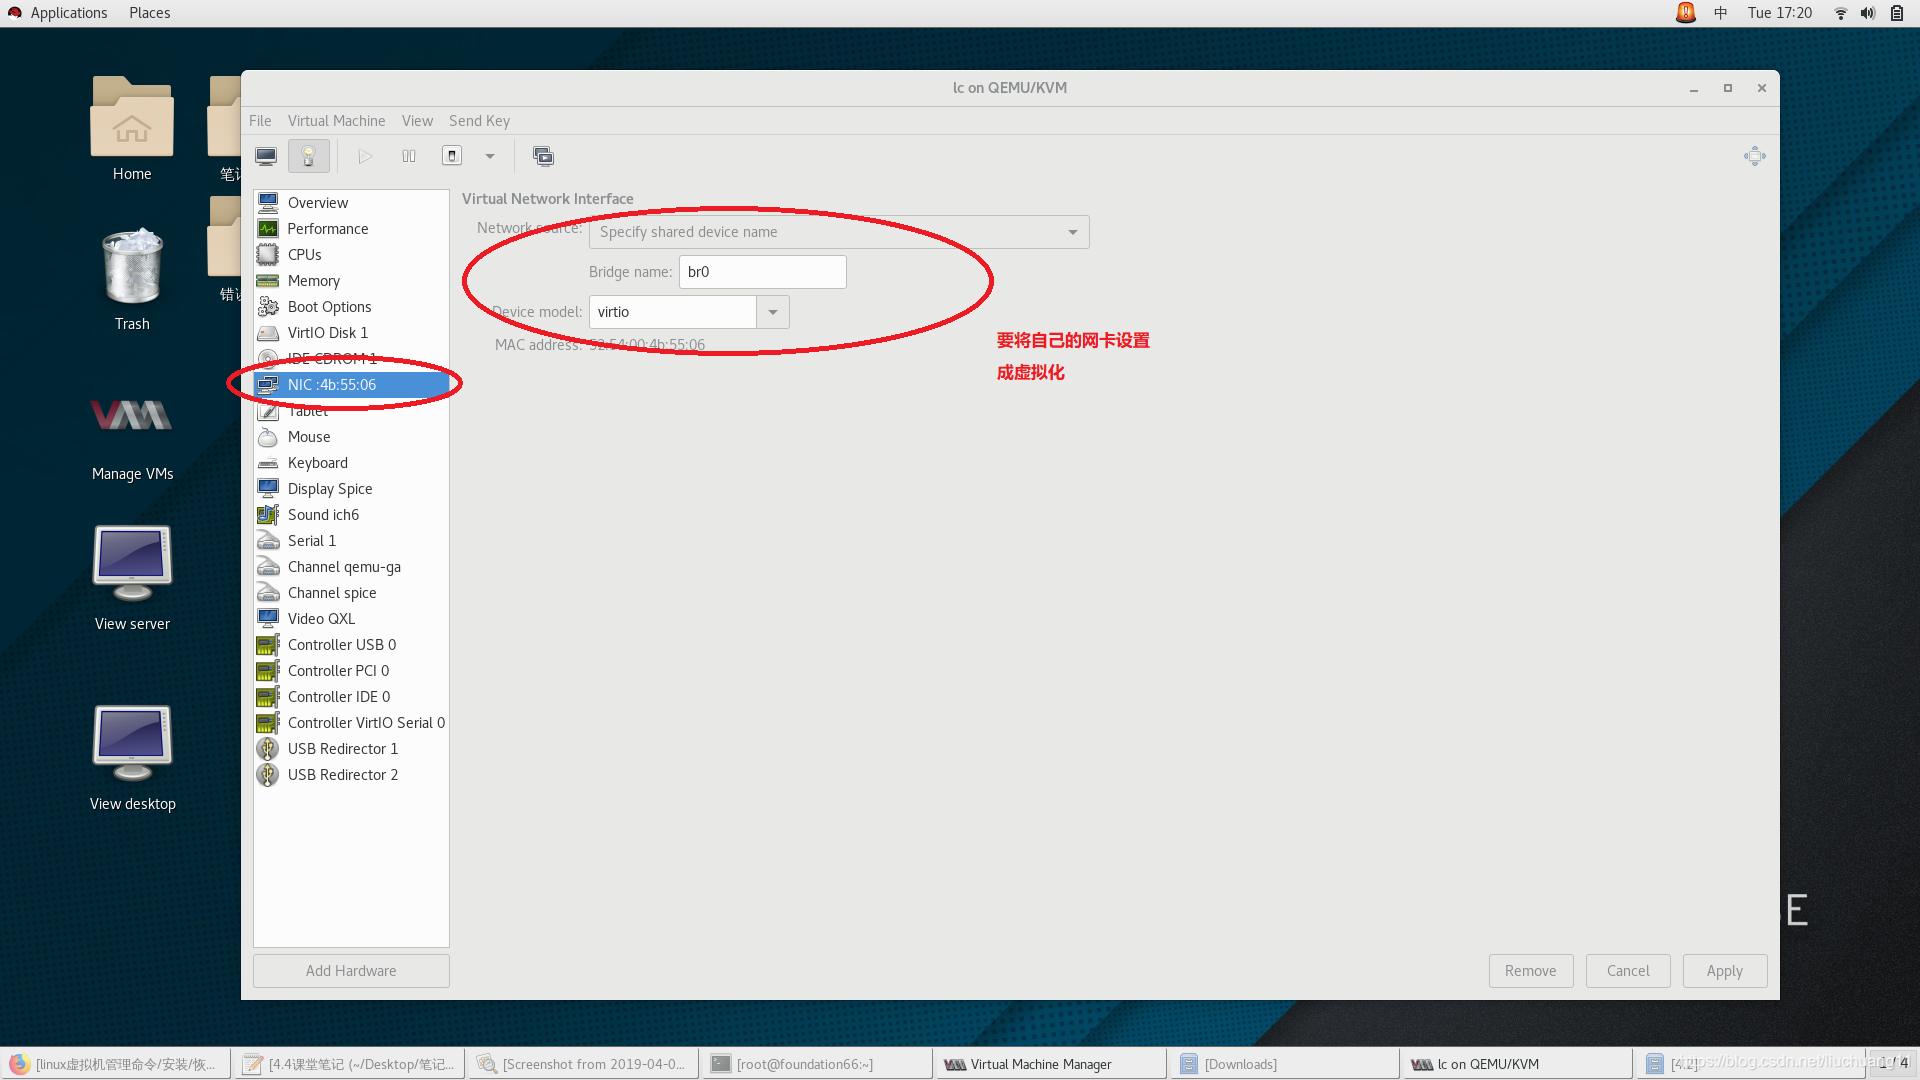
Task: Select NIC :4b:55:06 entry
Action: pyautogui.click(x=351, y=385)
